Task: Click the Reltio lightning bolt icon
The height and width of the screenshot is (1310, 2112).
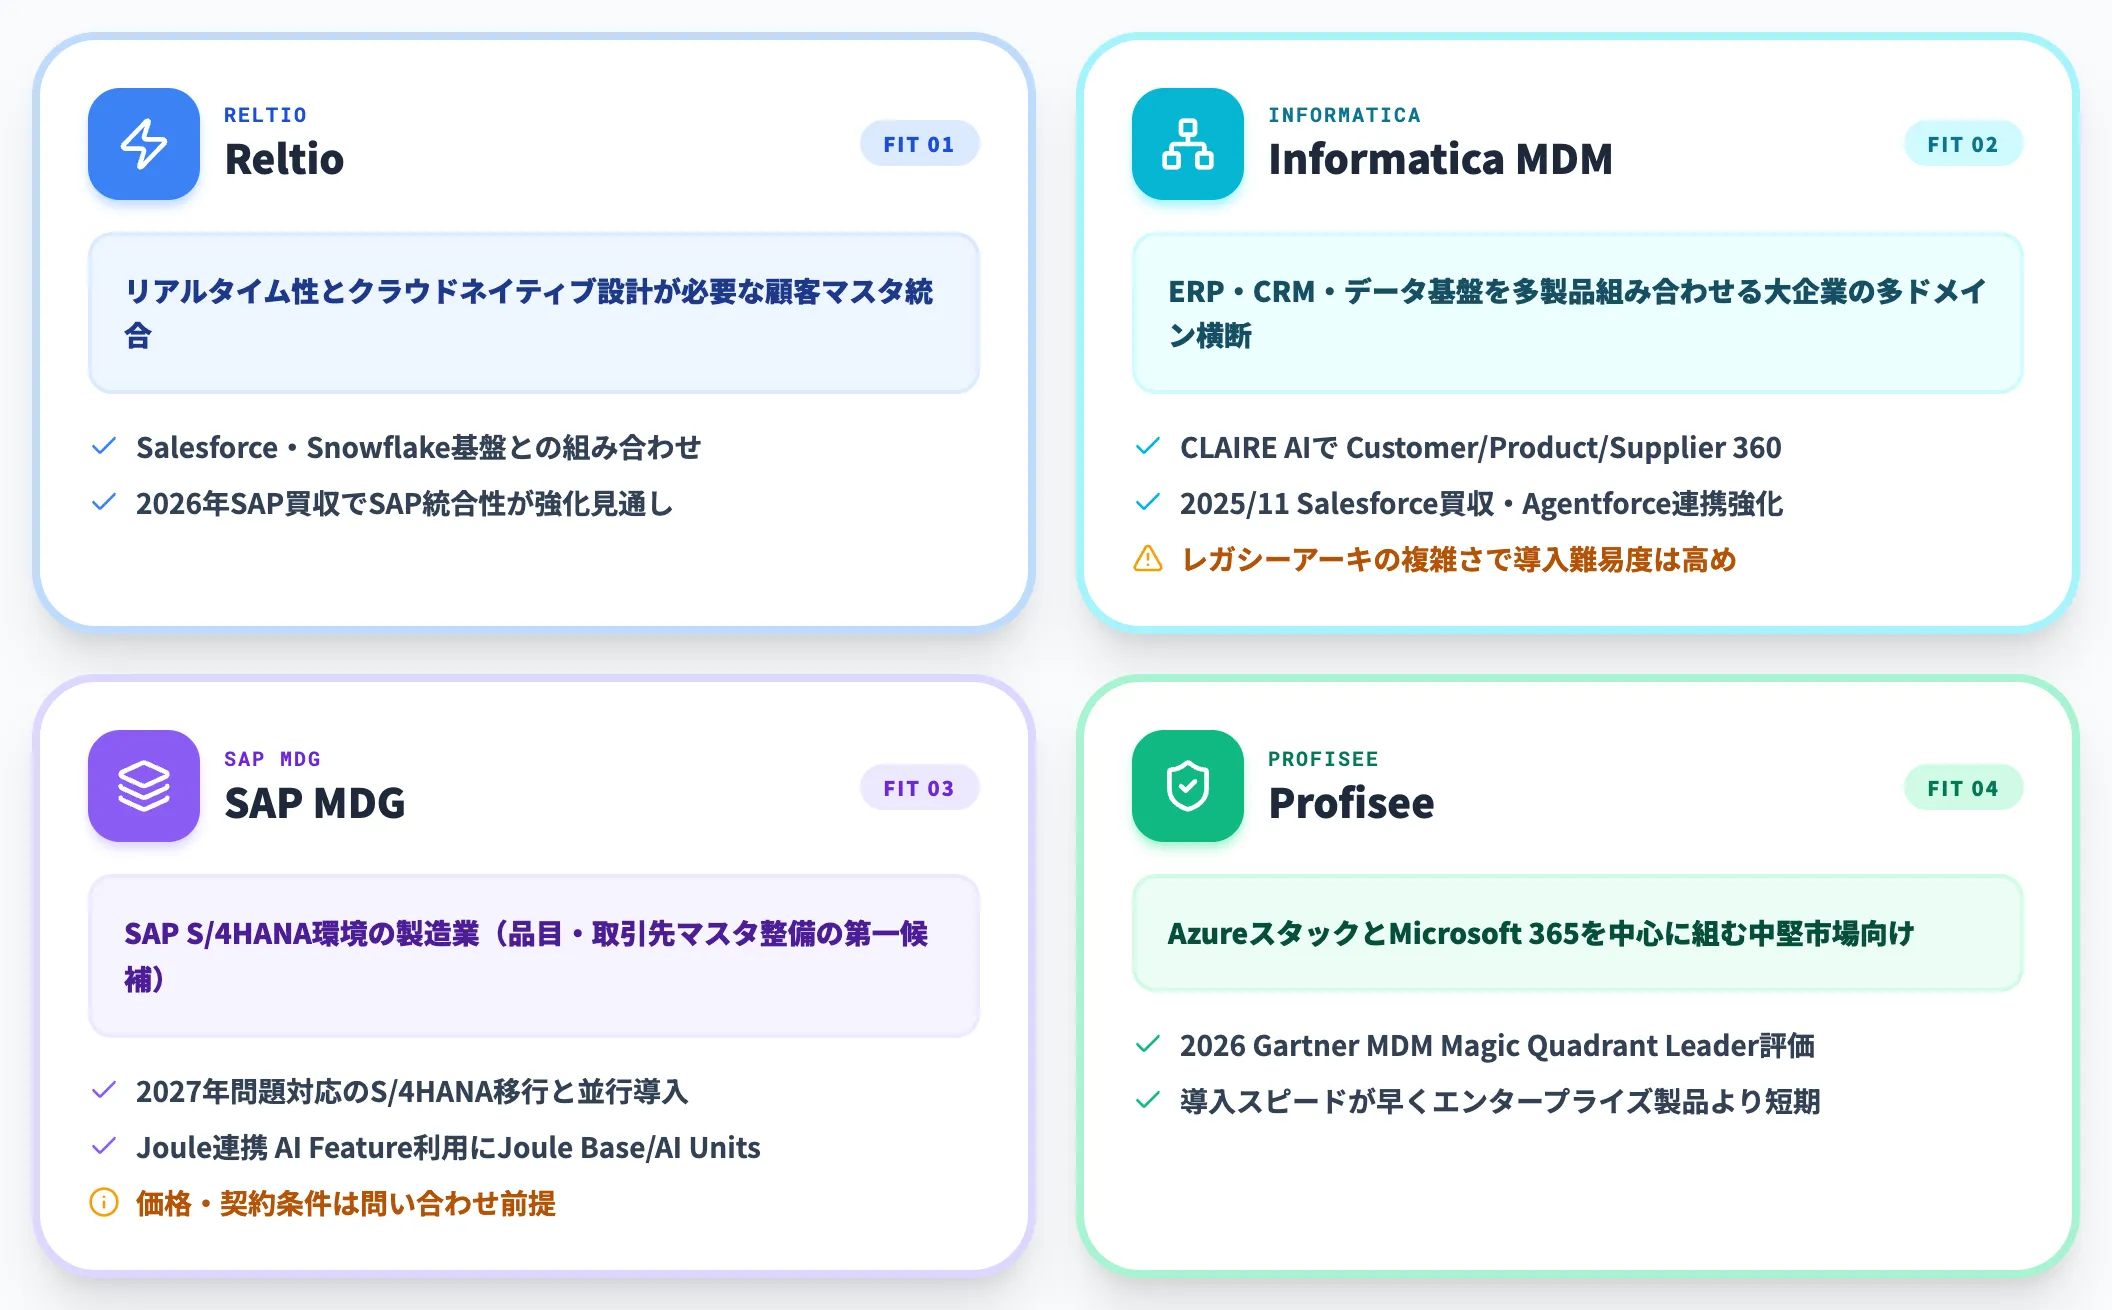Action: click(x=144, y=144)
